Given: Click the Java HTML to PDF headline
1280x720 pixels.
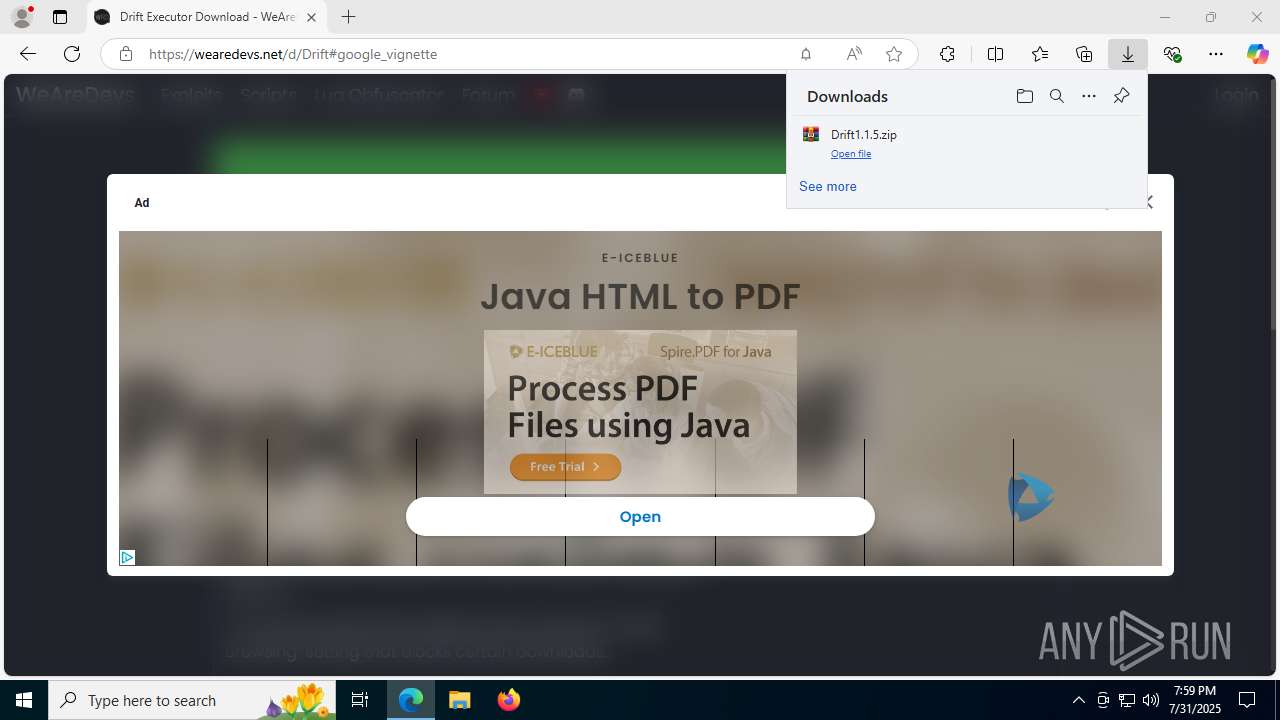Looking at the screenshot, I should 640,296.
